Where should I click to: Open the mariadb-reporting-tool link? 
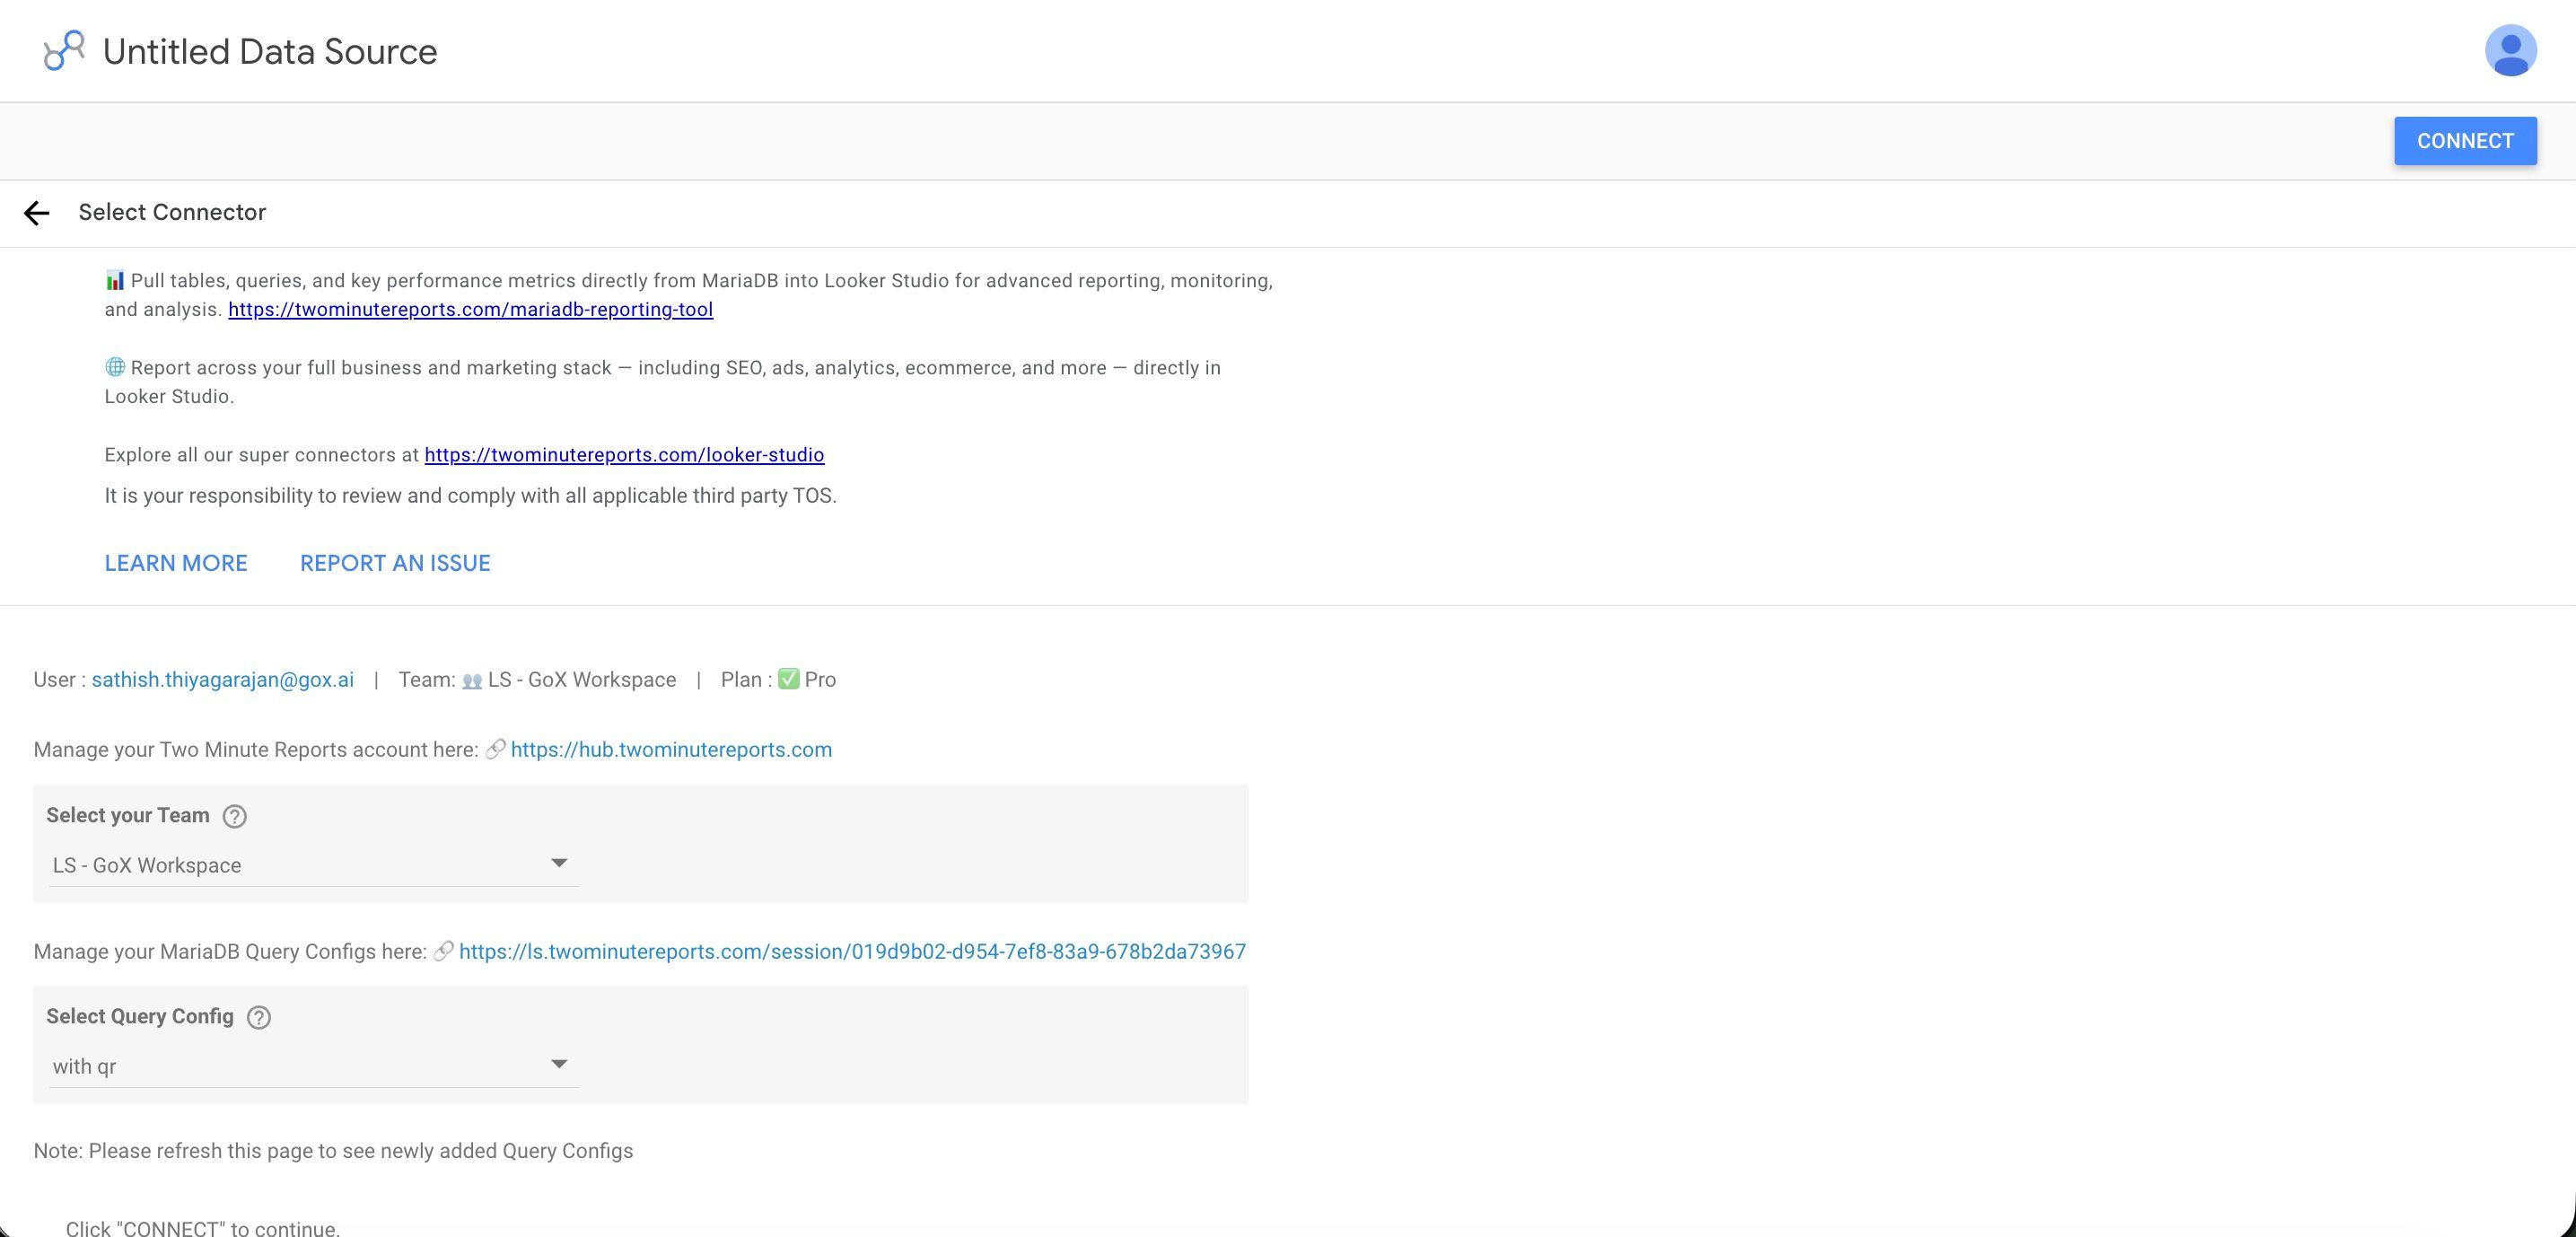click(x=470, y=310)
